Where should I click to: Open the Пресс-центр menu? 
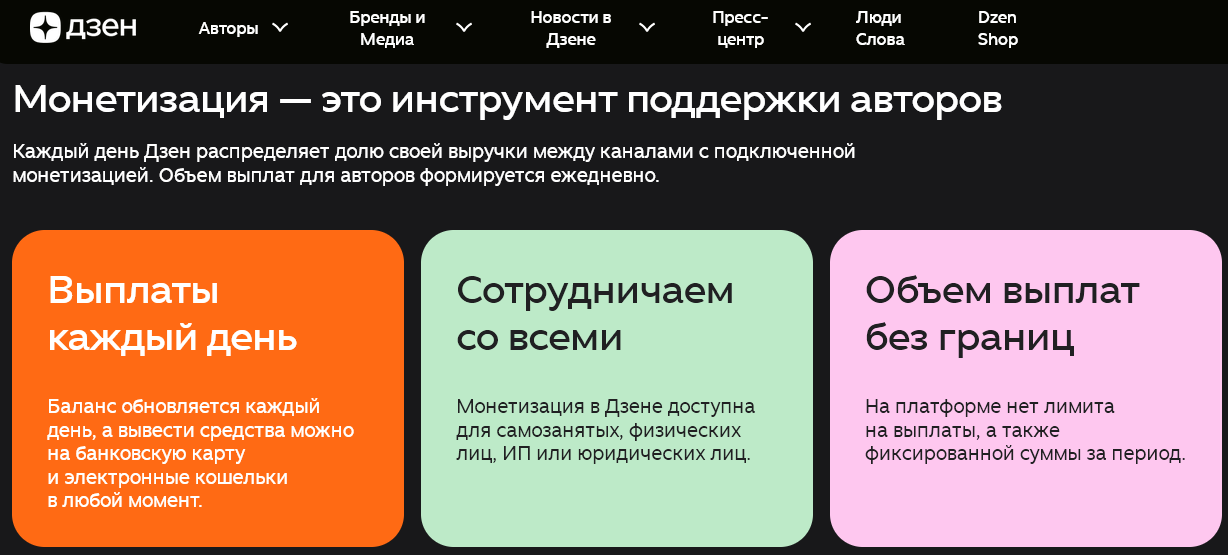[740, 28]
